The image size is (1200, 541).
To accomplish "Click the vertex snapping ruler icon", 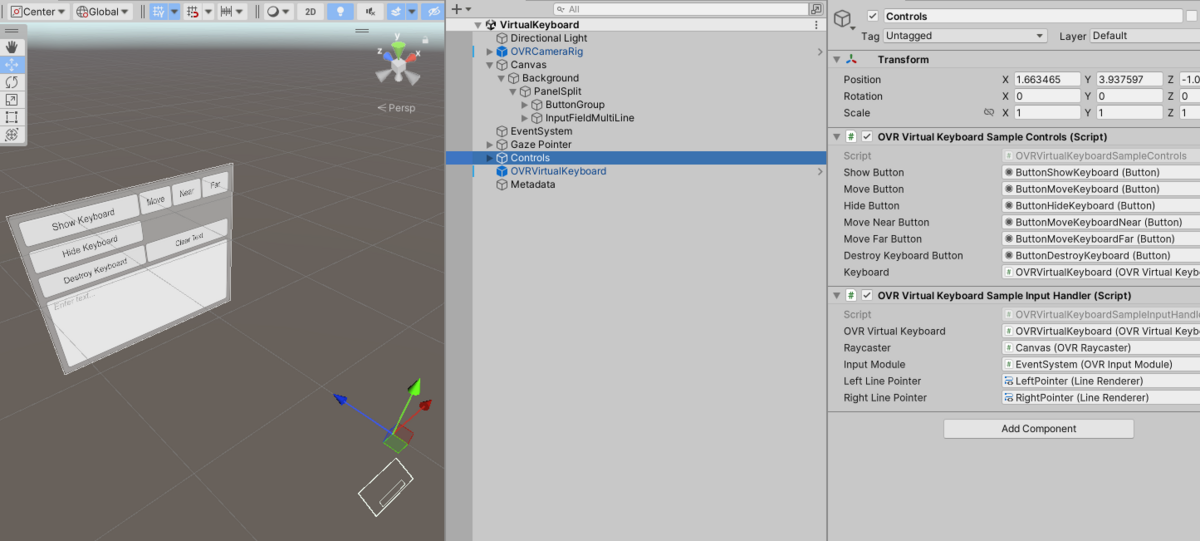I will tap(227, 12).
